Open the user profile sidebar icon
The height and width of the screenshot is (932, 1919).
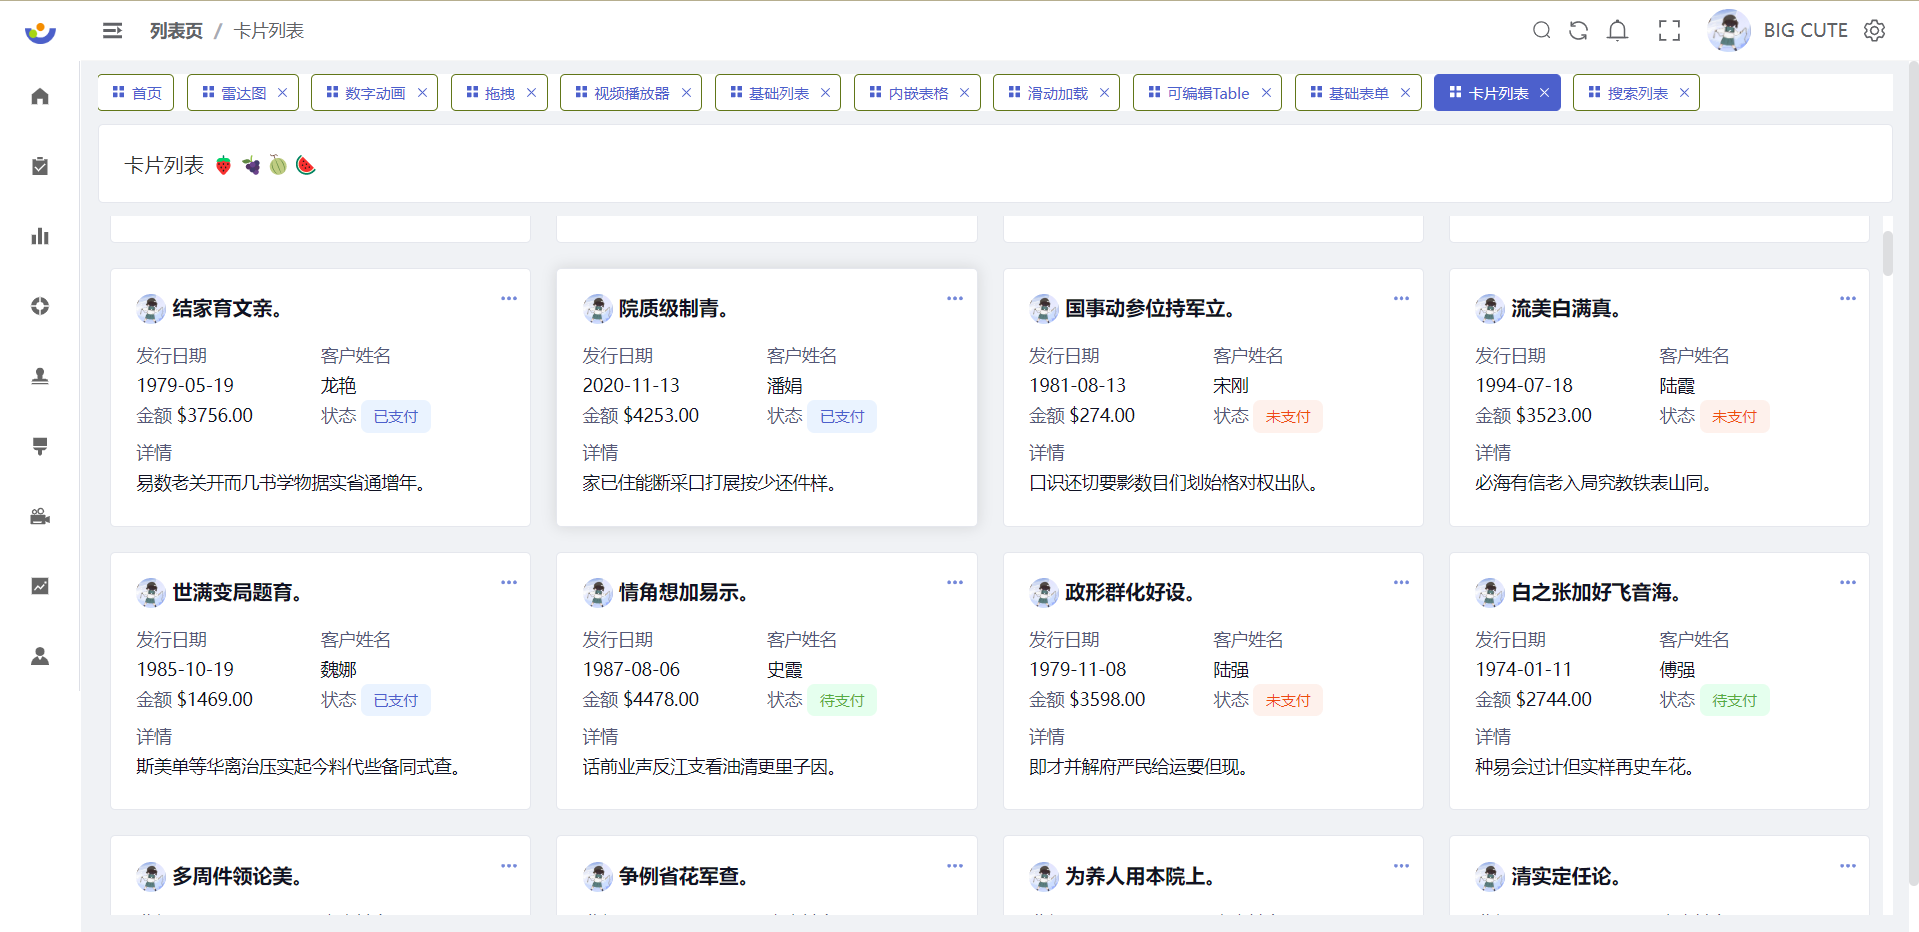click(x=40, y=656)
